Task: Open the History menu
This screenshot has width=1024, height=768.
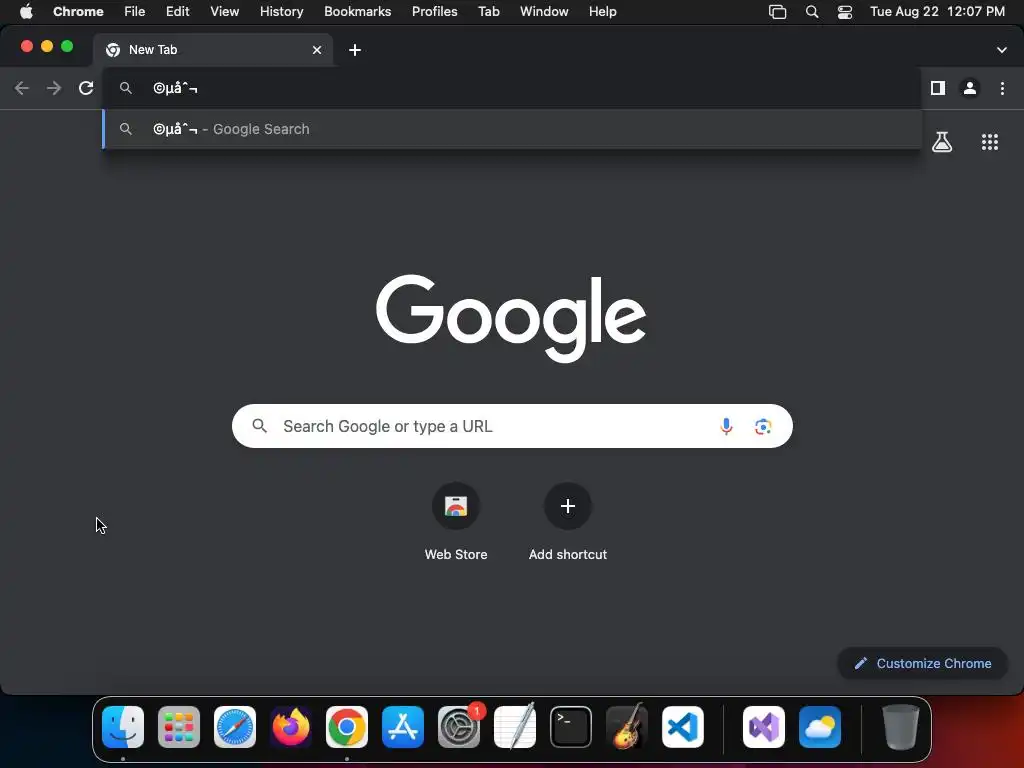Action: tap(281, 12)
